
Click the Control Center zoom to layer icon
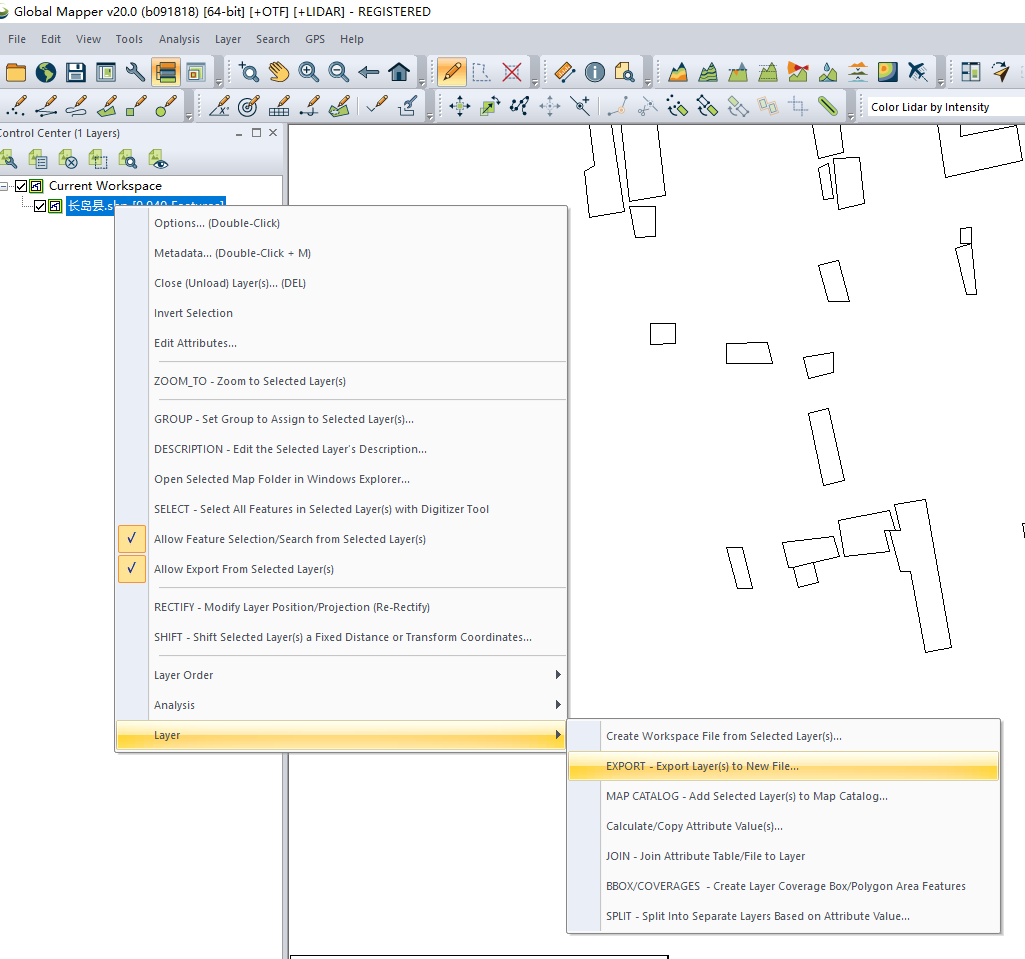pyautogui.click(x=128, y=159)
